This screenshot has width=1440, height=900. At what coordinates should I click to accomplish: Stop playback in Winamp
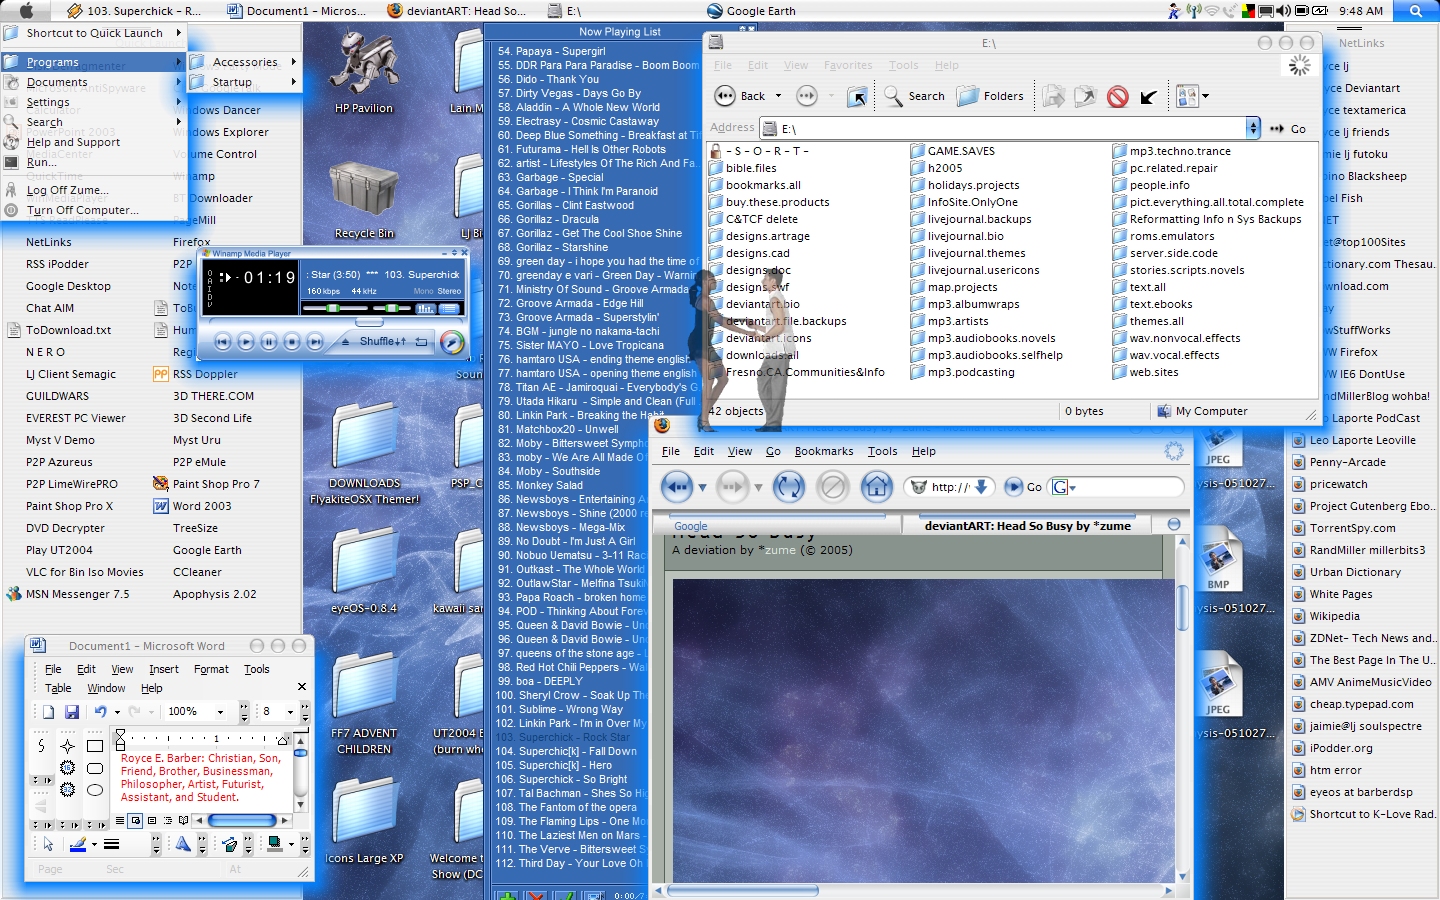(292, 341)
